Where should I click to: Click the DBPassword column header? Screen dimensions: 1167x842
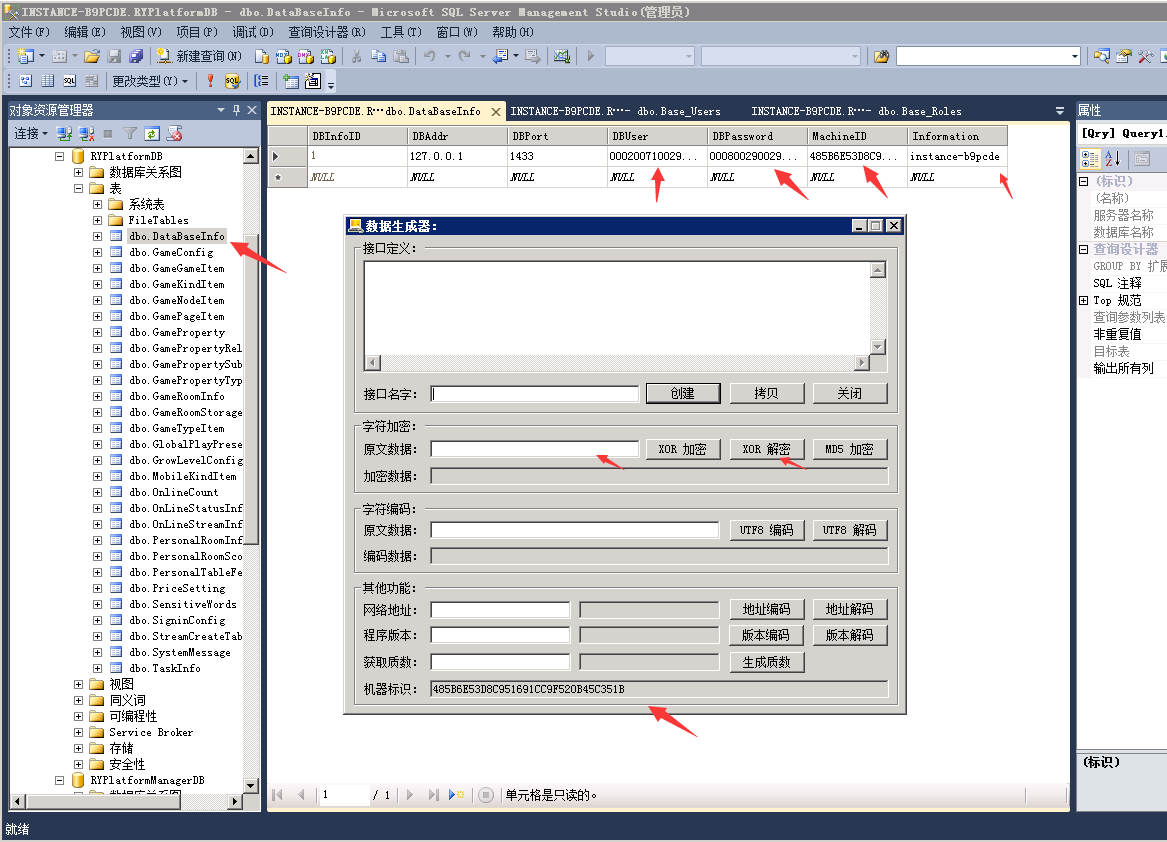757,136
